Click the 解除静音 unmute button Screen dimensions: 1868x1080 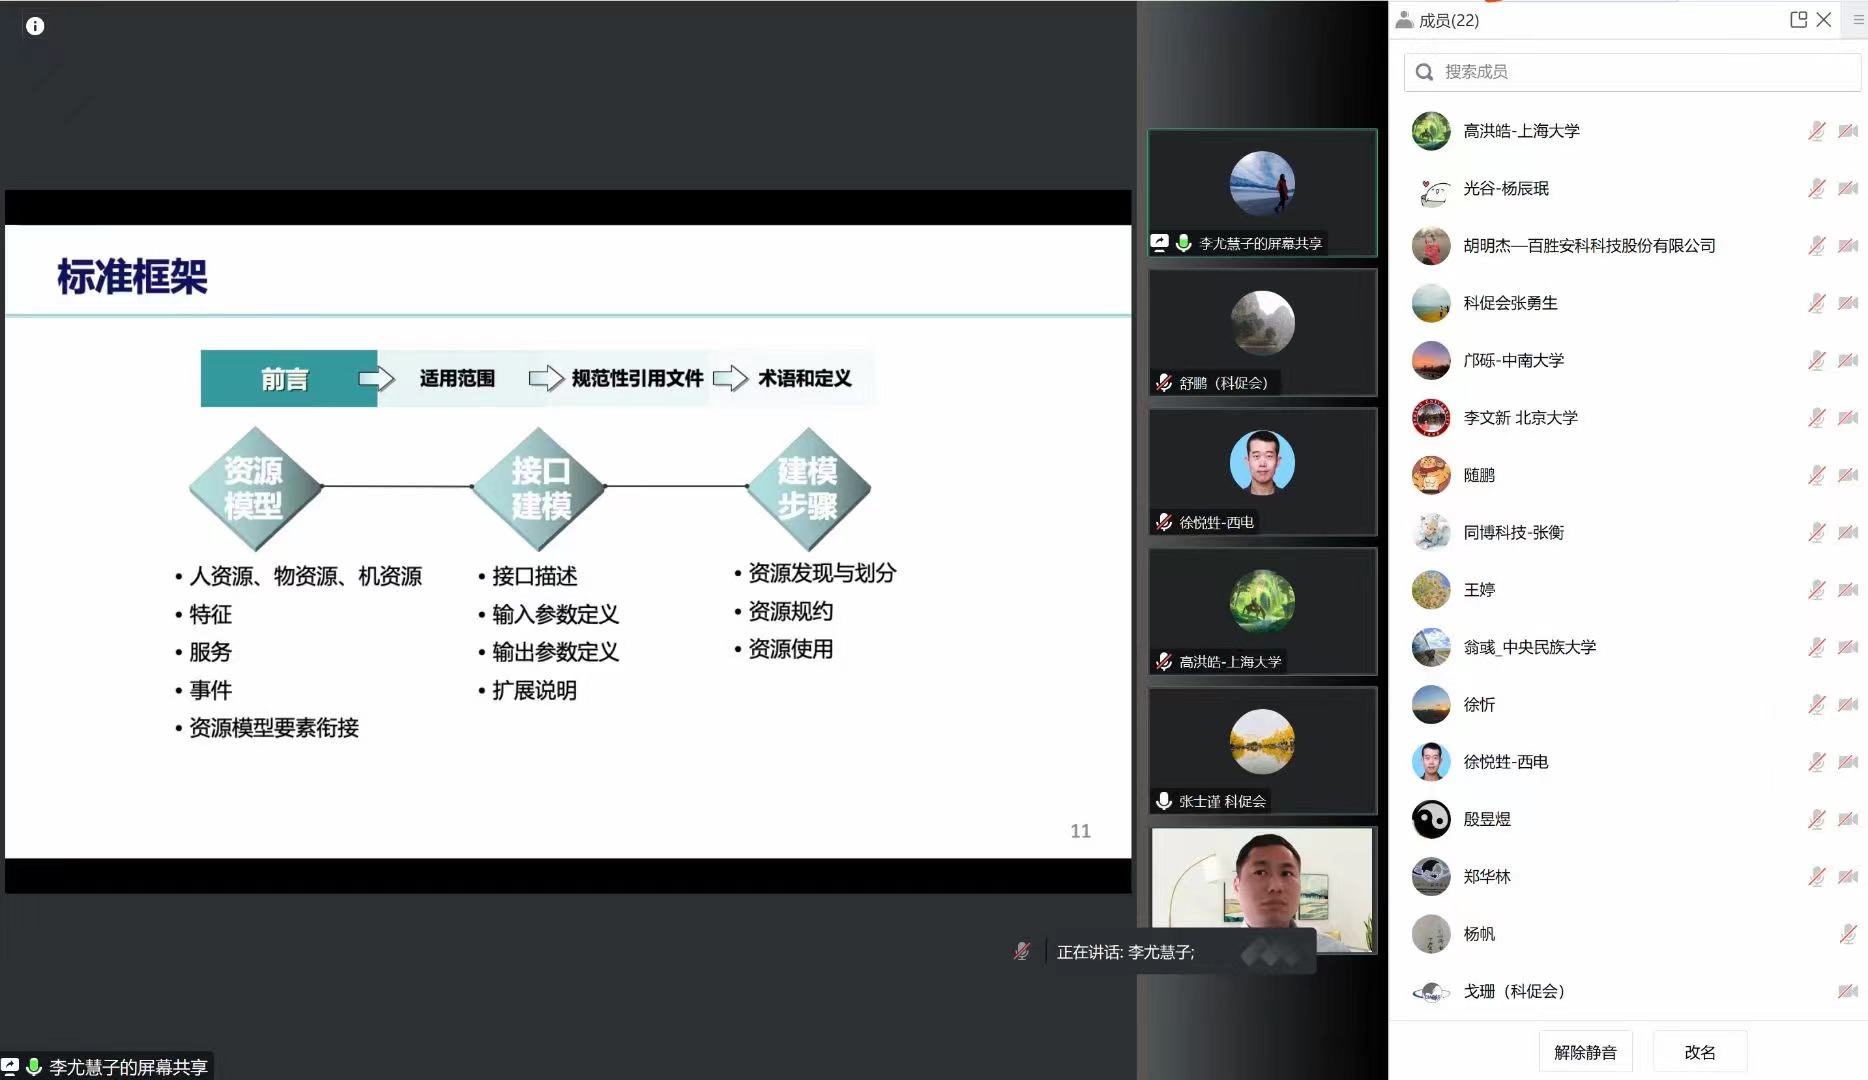(x=1585, y=1052)
